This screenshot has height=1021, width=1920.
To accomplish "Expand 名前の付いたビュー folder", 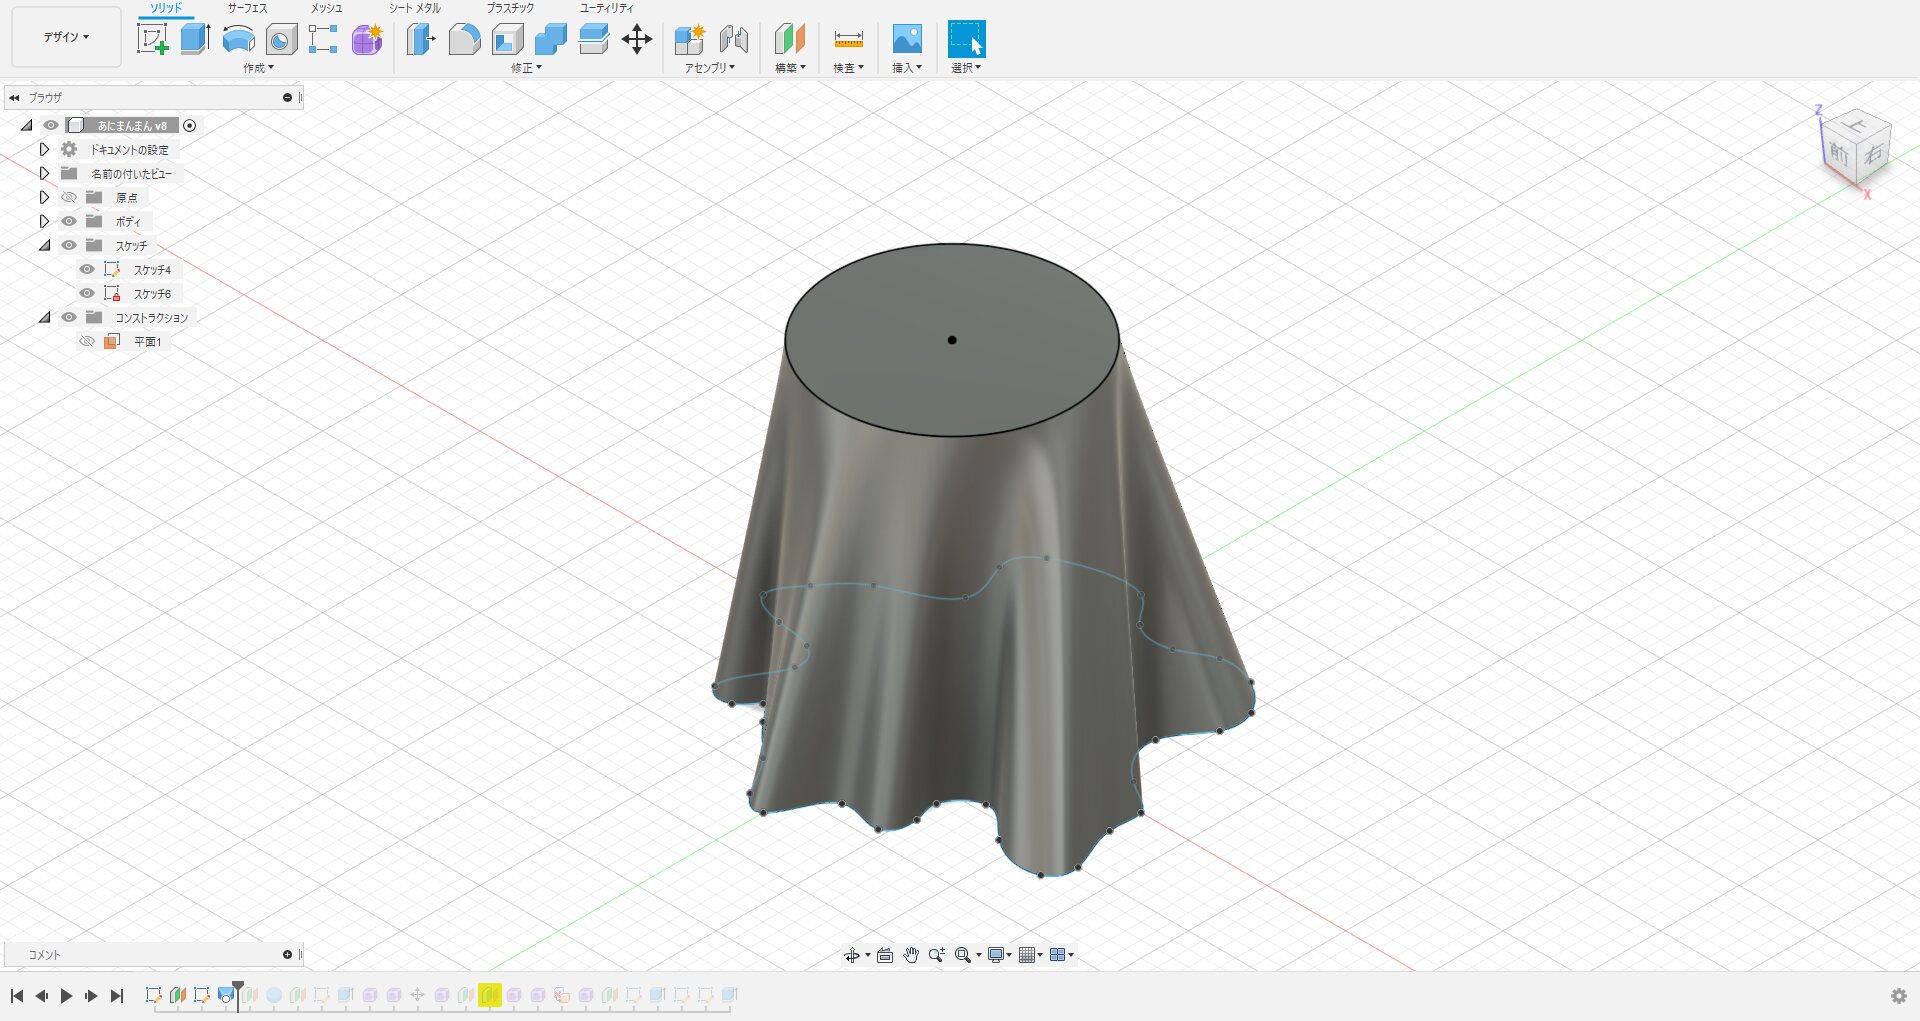I will pos(44,173).
